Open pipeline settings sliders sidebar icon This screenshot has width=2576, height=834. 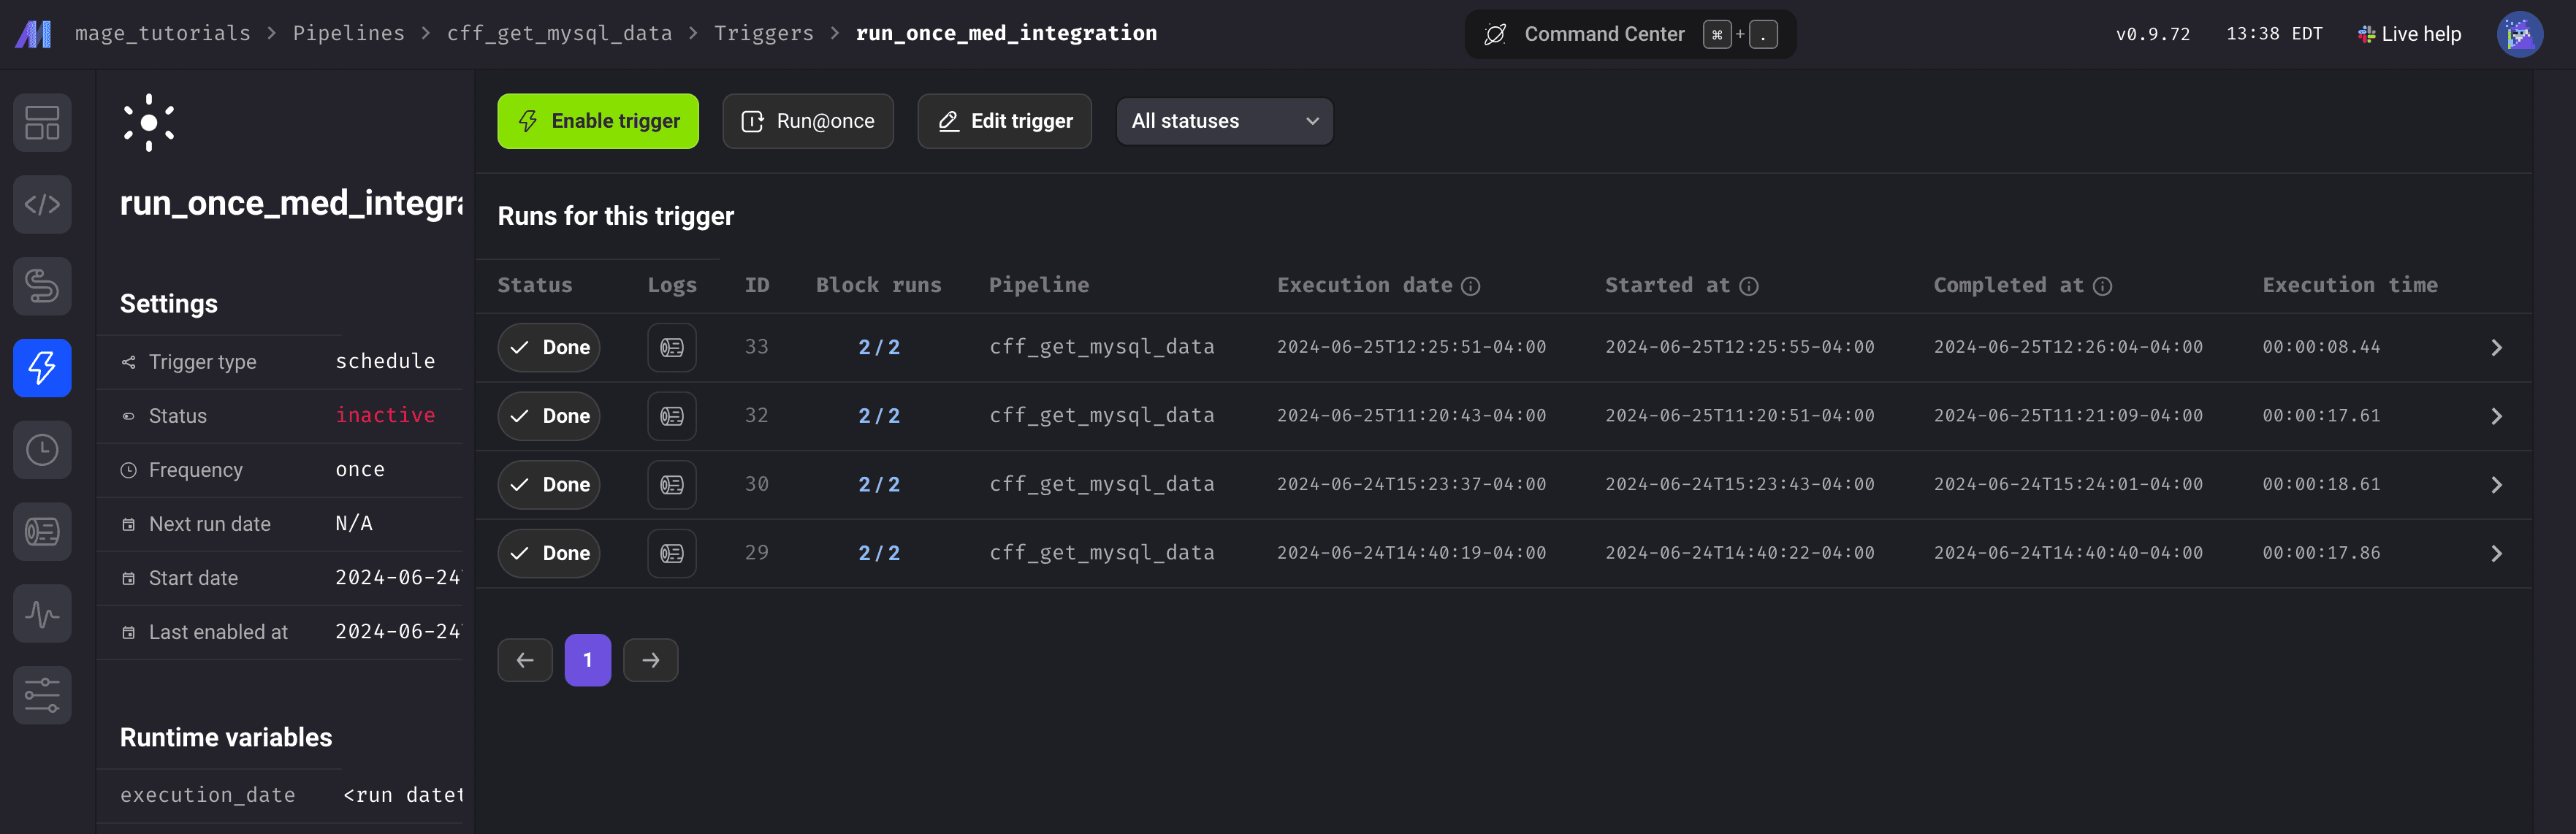pyautogui.click(x=42, y=695)
